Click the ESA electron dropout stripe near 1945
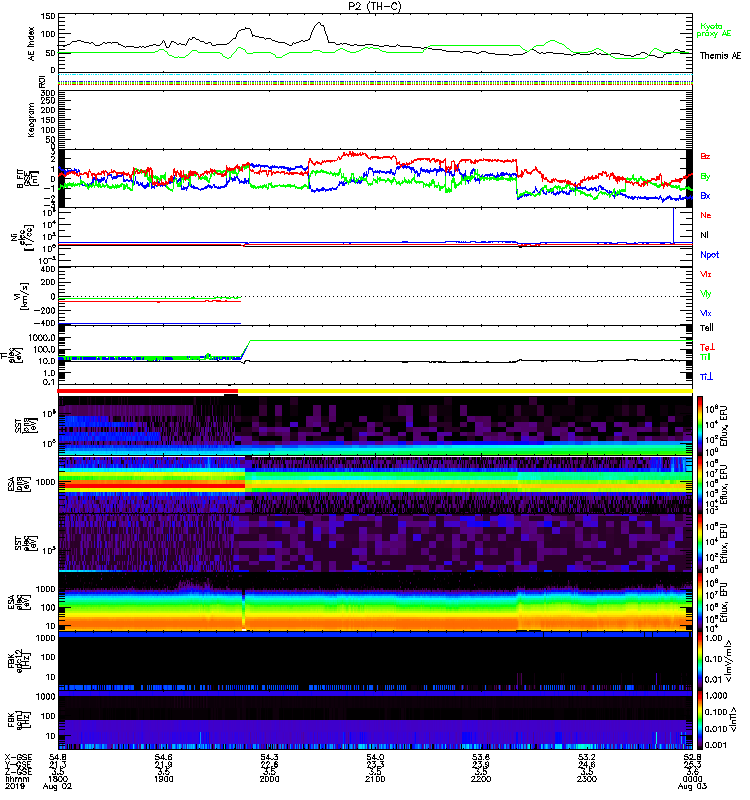The height and width of the screenshot is (800, 750). pyautogui.click(x=243, y=610)
